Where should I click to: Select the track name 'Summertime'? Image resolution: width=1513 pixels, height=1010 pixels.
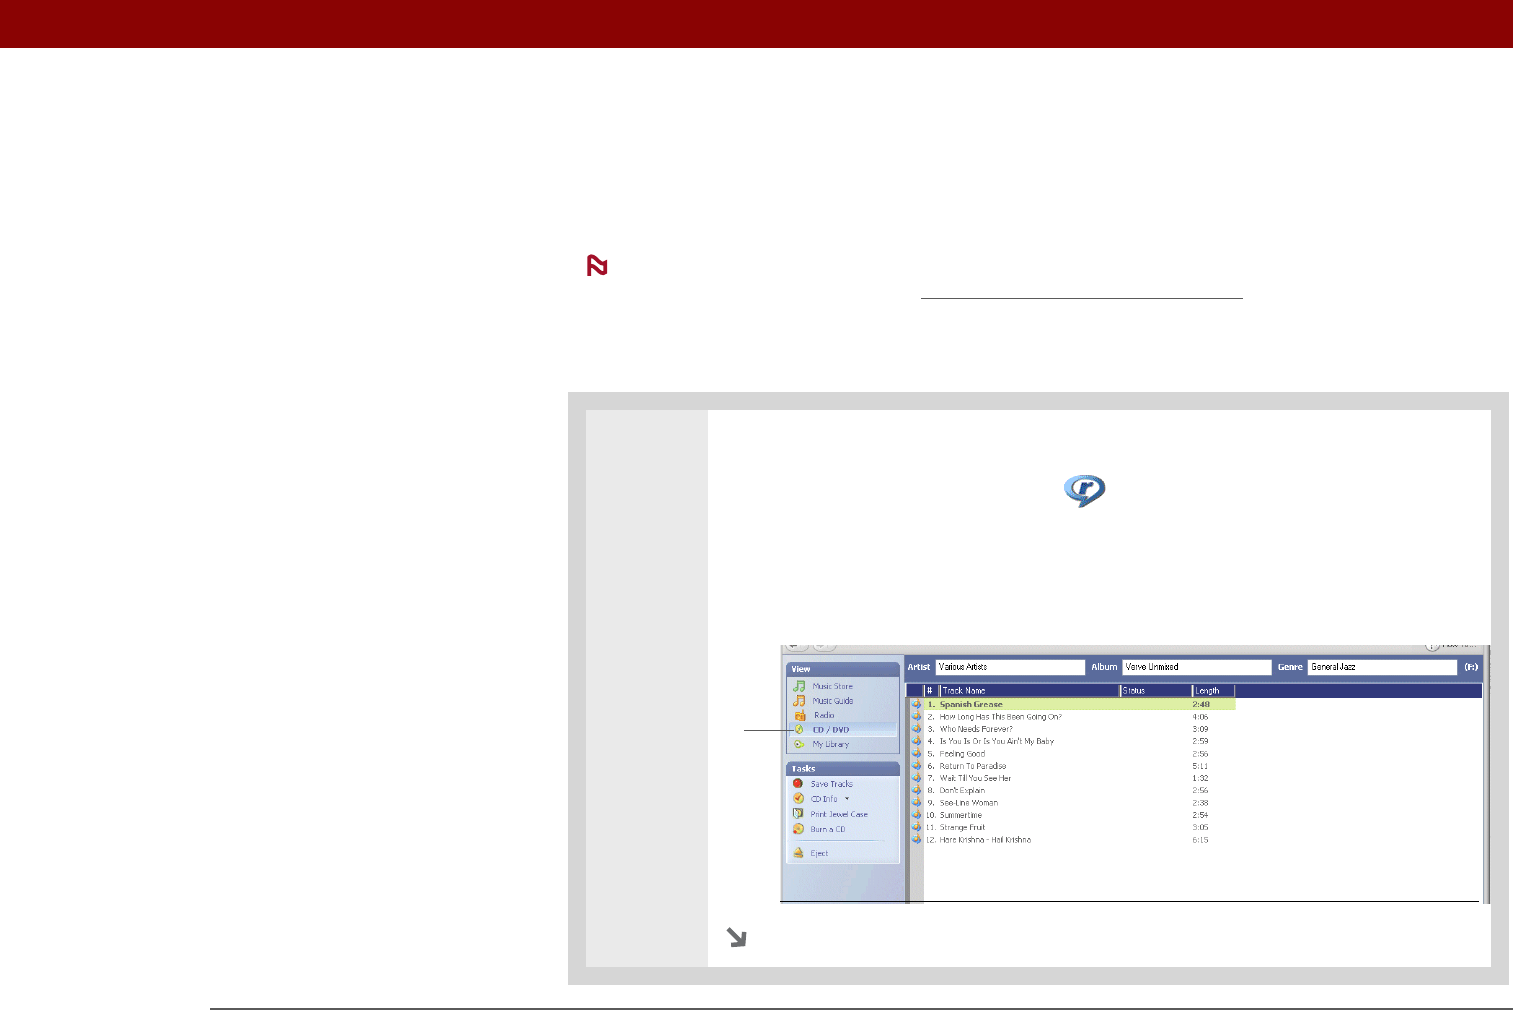pos(960,815)
